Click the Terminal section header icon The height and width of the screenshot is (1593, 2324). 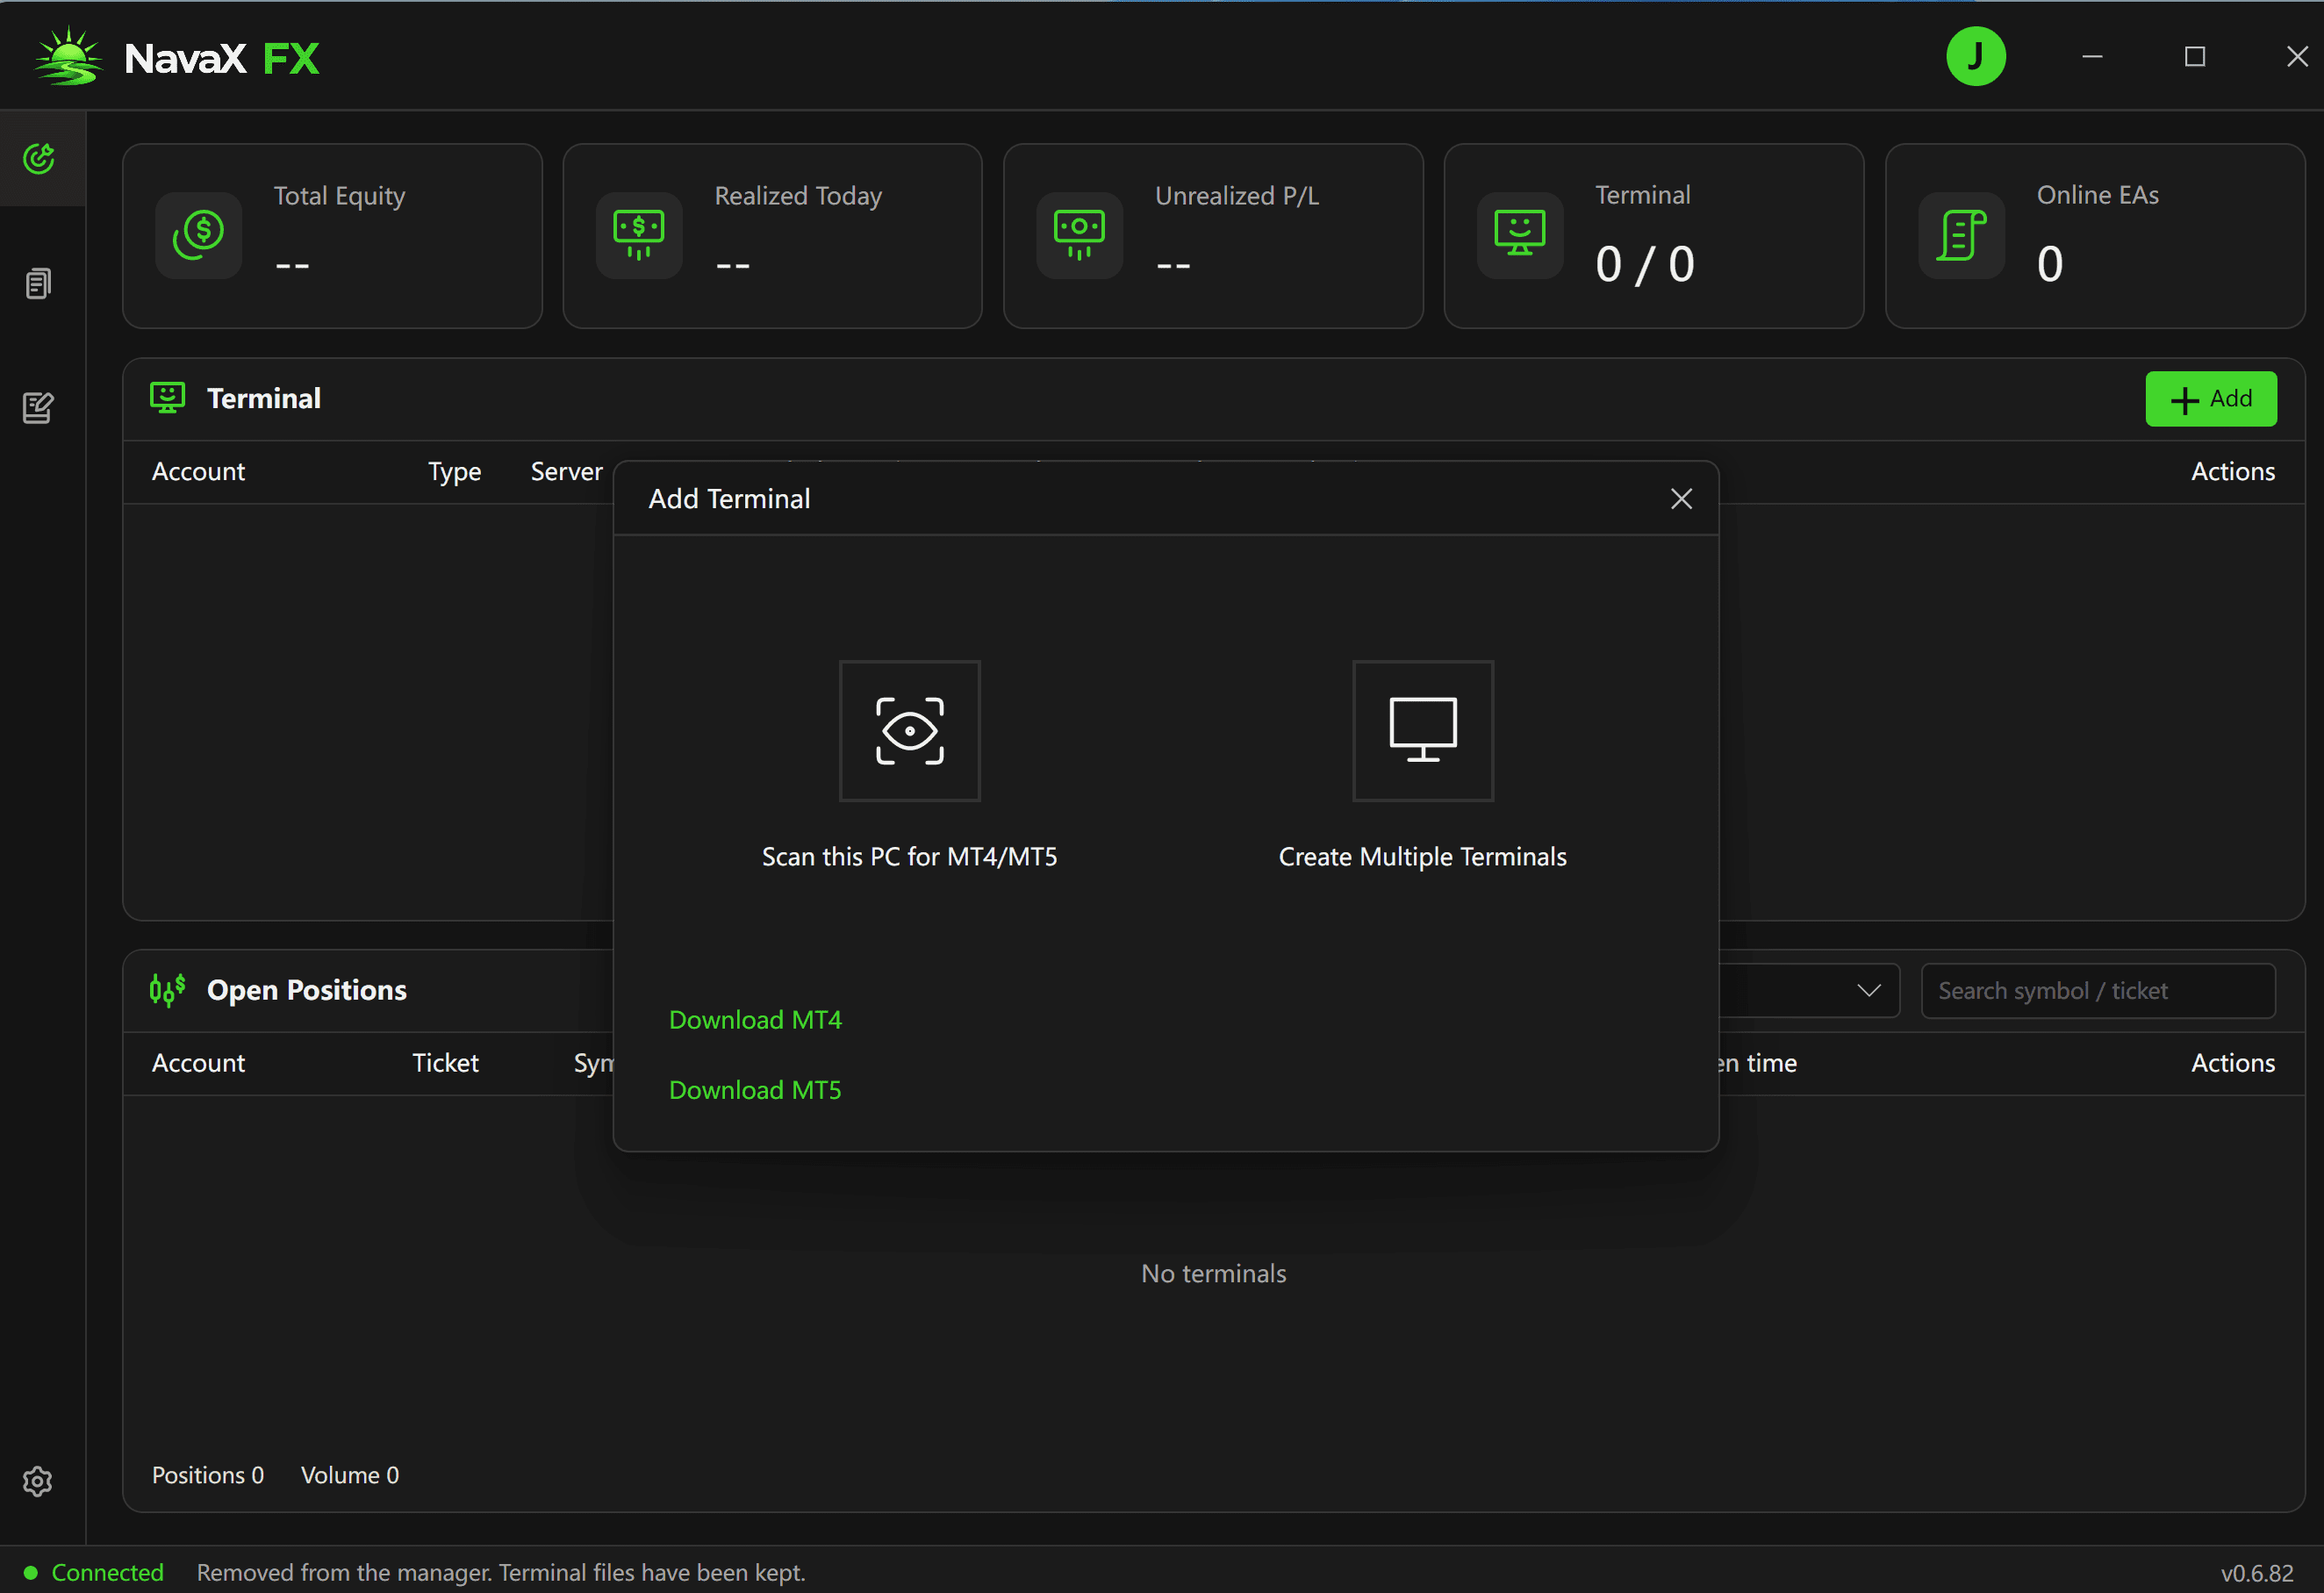click(167, 398)
